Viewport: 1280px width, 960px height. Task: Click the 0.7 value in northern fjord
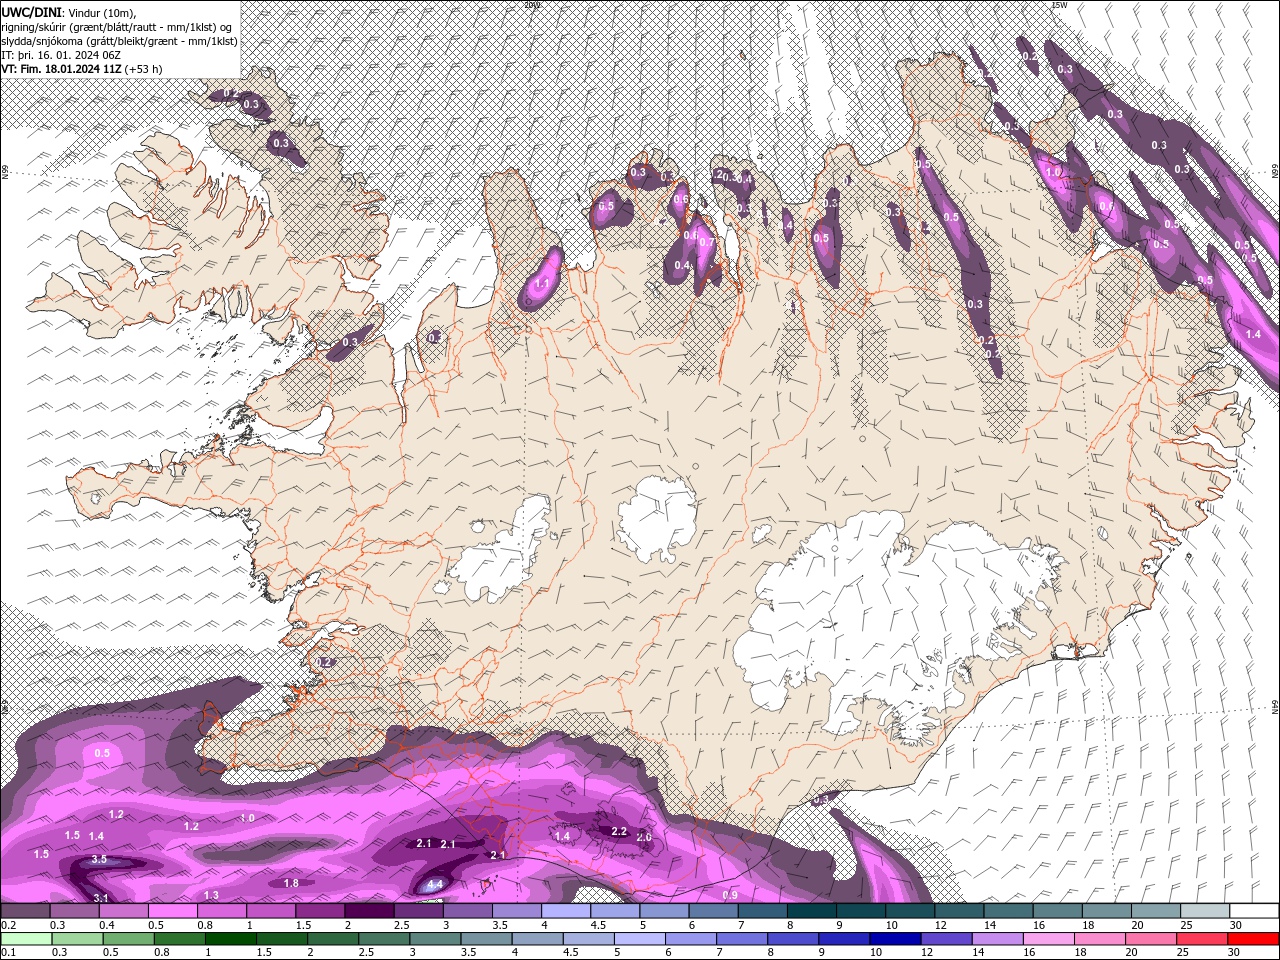[x=706, y=243]
